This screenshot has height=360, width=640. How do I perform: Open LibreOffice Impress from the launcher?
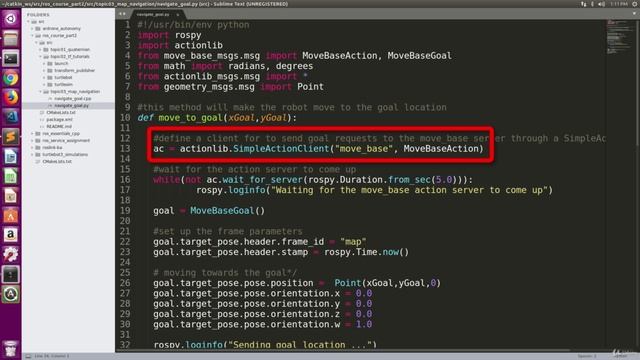point(11,196)
